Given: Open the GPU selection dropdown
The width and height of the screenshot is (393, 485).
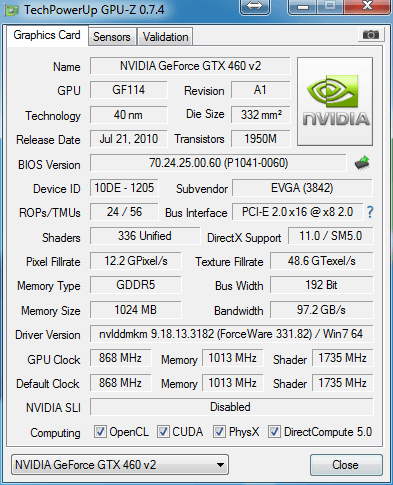Looking at the screenshot, I should point(120,464).
